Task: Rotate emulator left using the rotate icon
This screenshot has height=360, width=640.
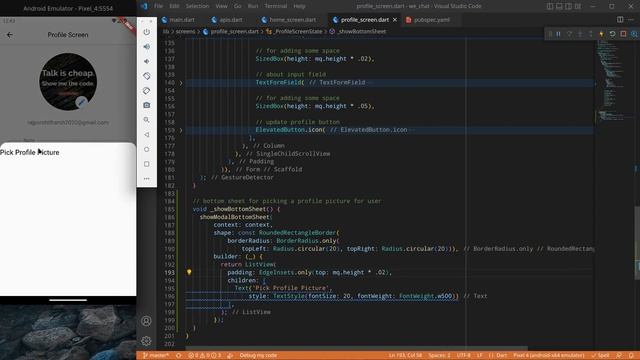Action: pyautogui.click(x=147, y=76)
